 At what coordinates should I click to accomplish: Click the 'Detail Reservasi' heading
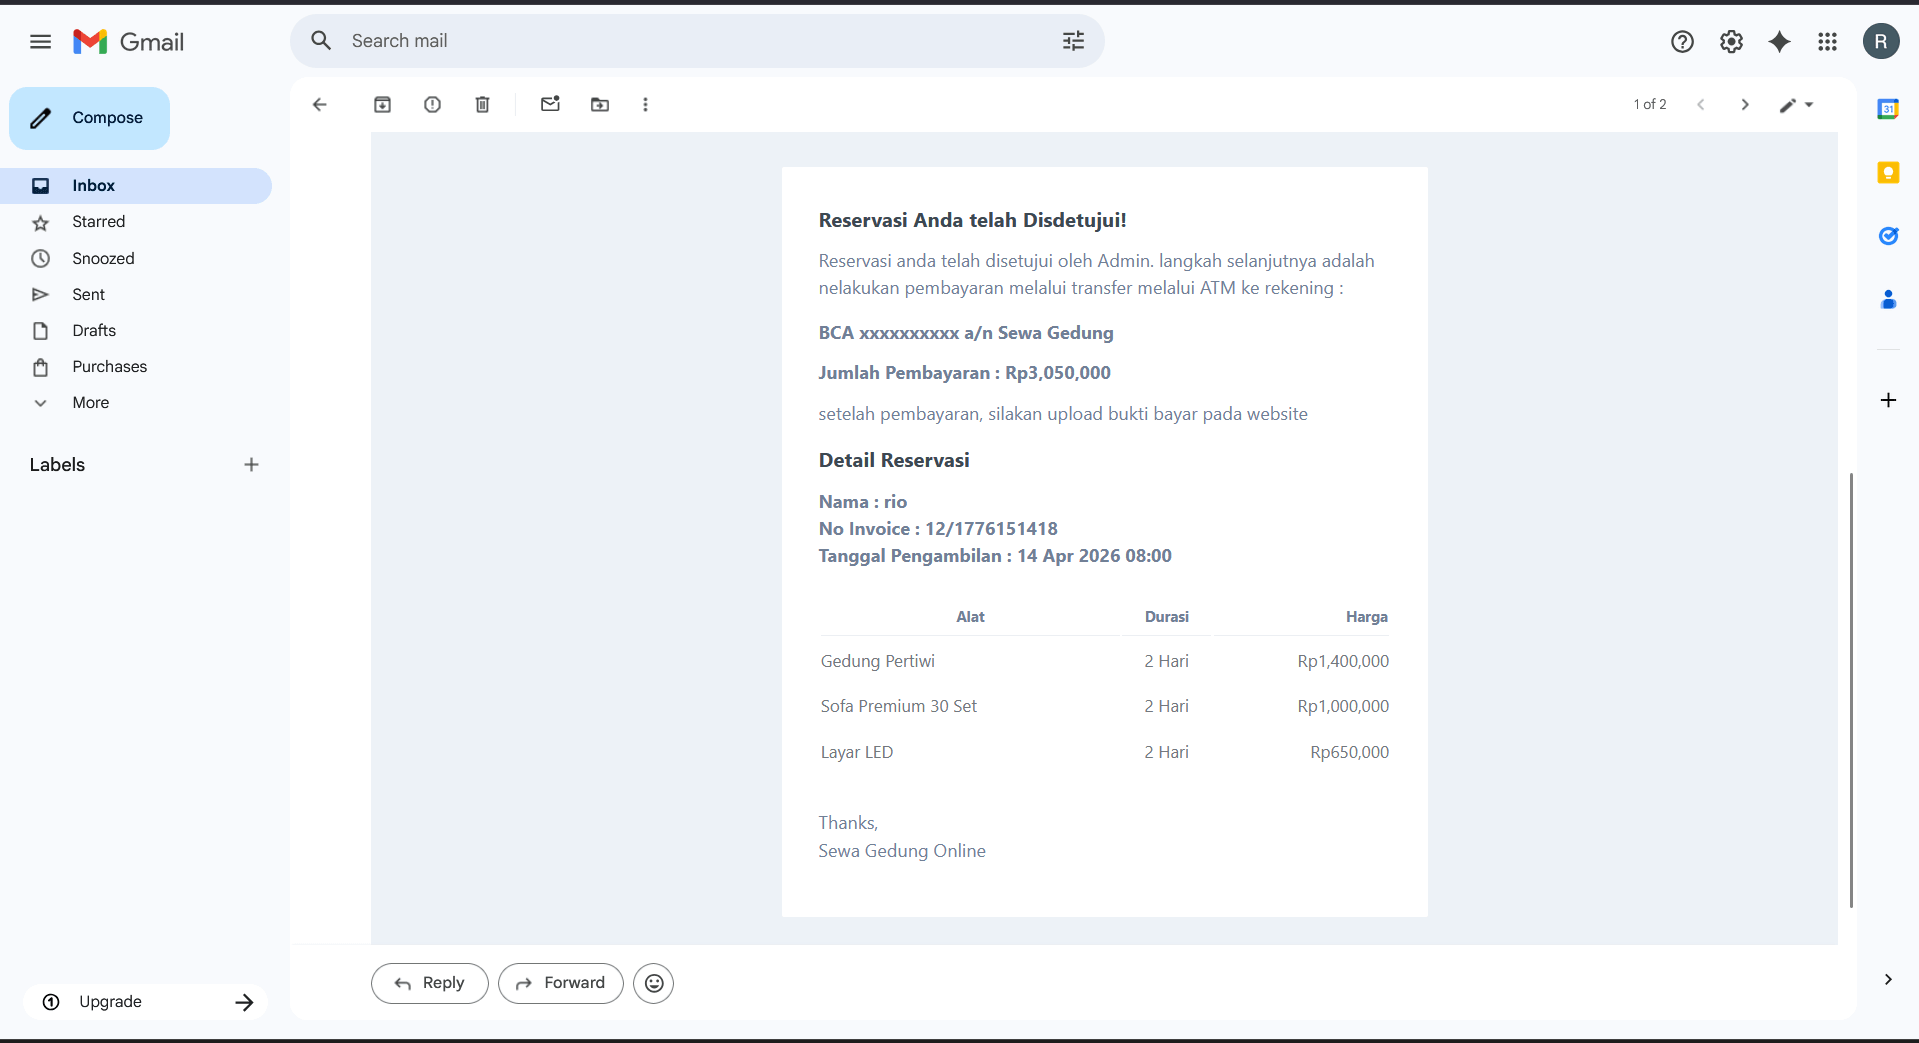pyautogui.click(x=894, y=460)
